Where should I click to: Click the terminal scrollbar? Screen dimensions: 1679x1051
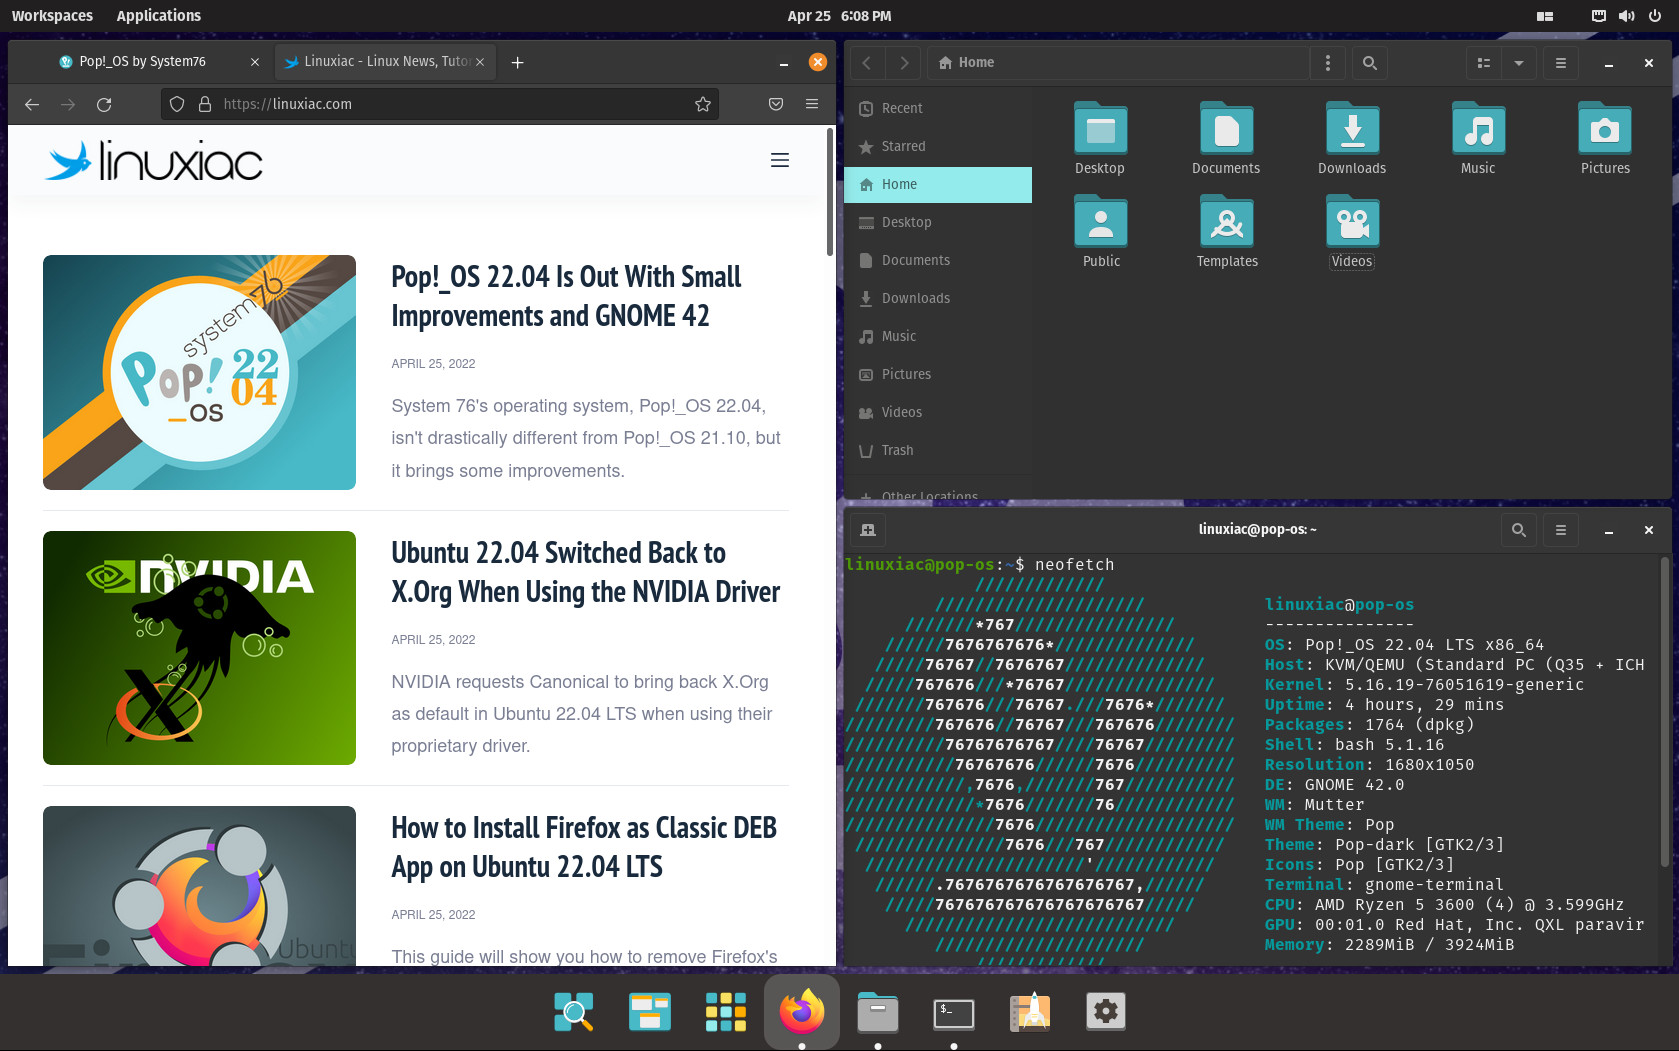tap(1665, 712)
